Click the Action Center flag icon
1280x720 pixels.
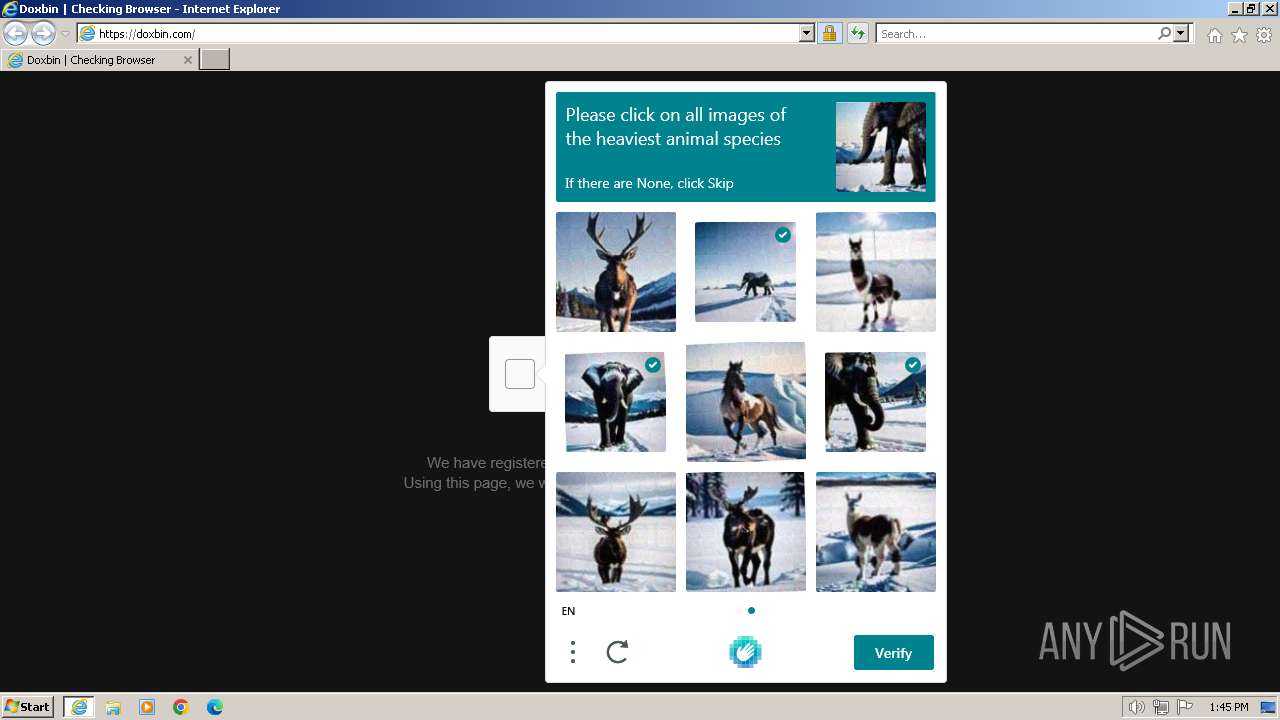pos(1185,707)
